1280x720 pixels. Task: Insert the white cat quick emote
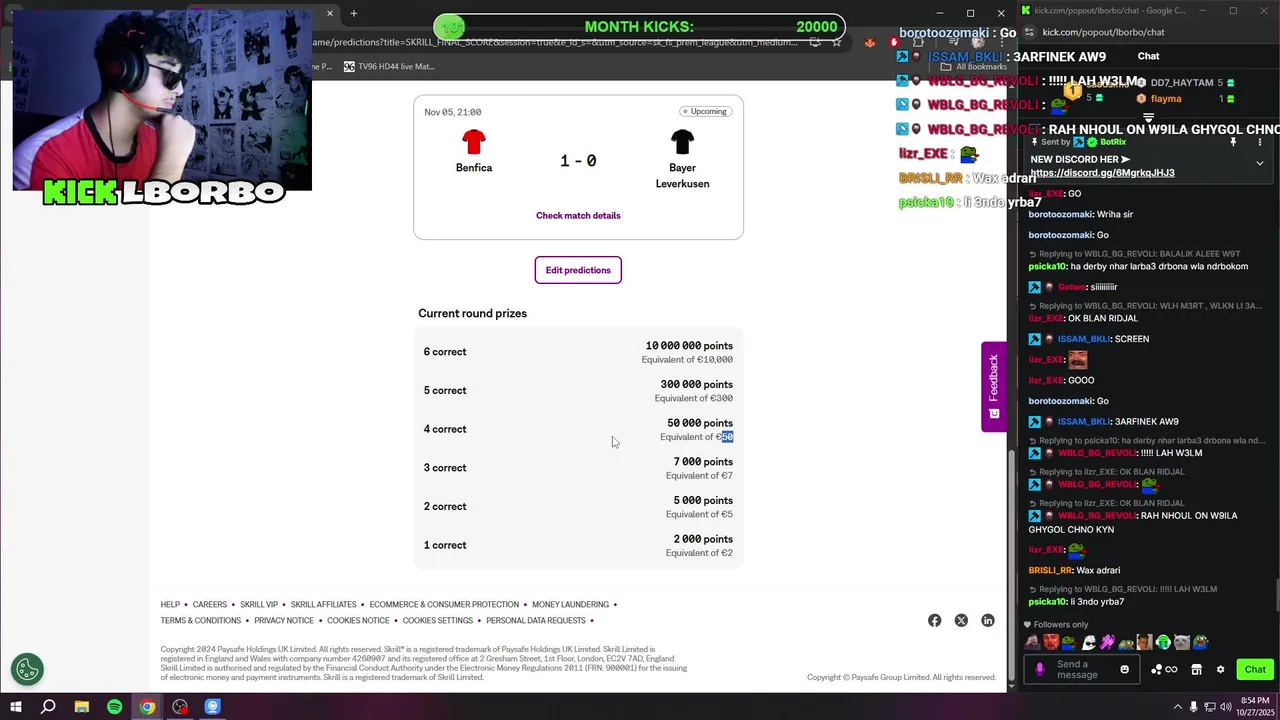click(1182, 643)
